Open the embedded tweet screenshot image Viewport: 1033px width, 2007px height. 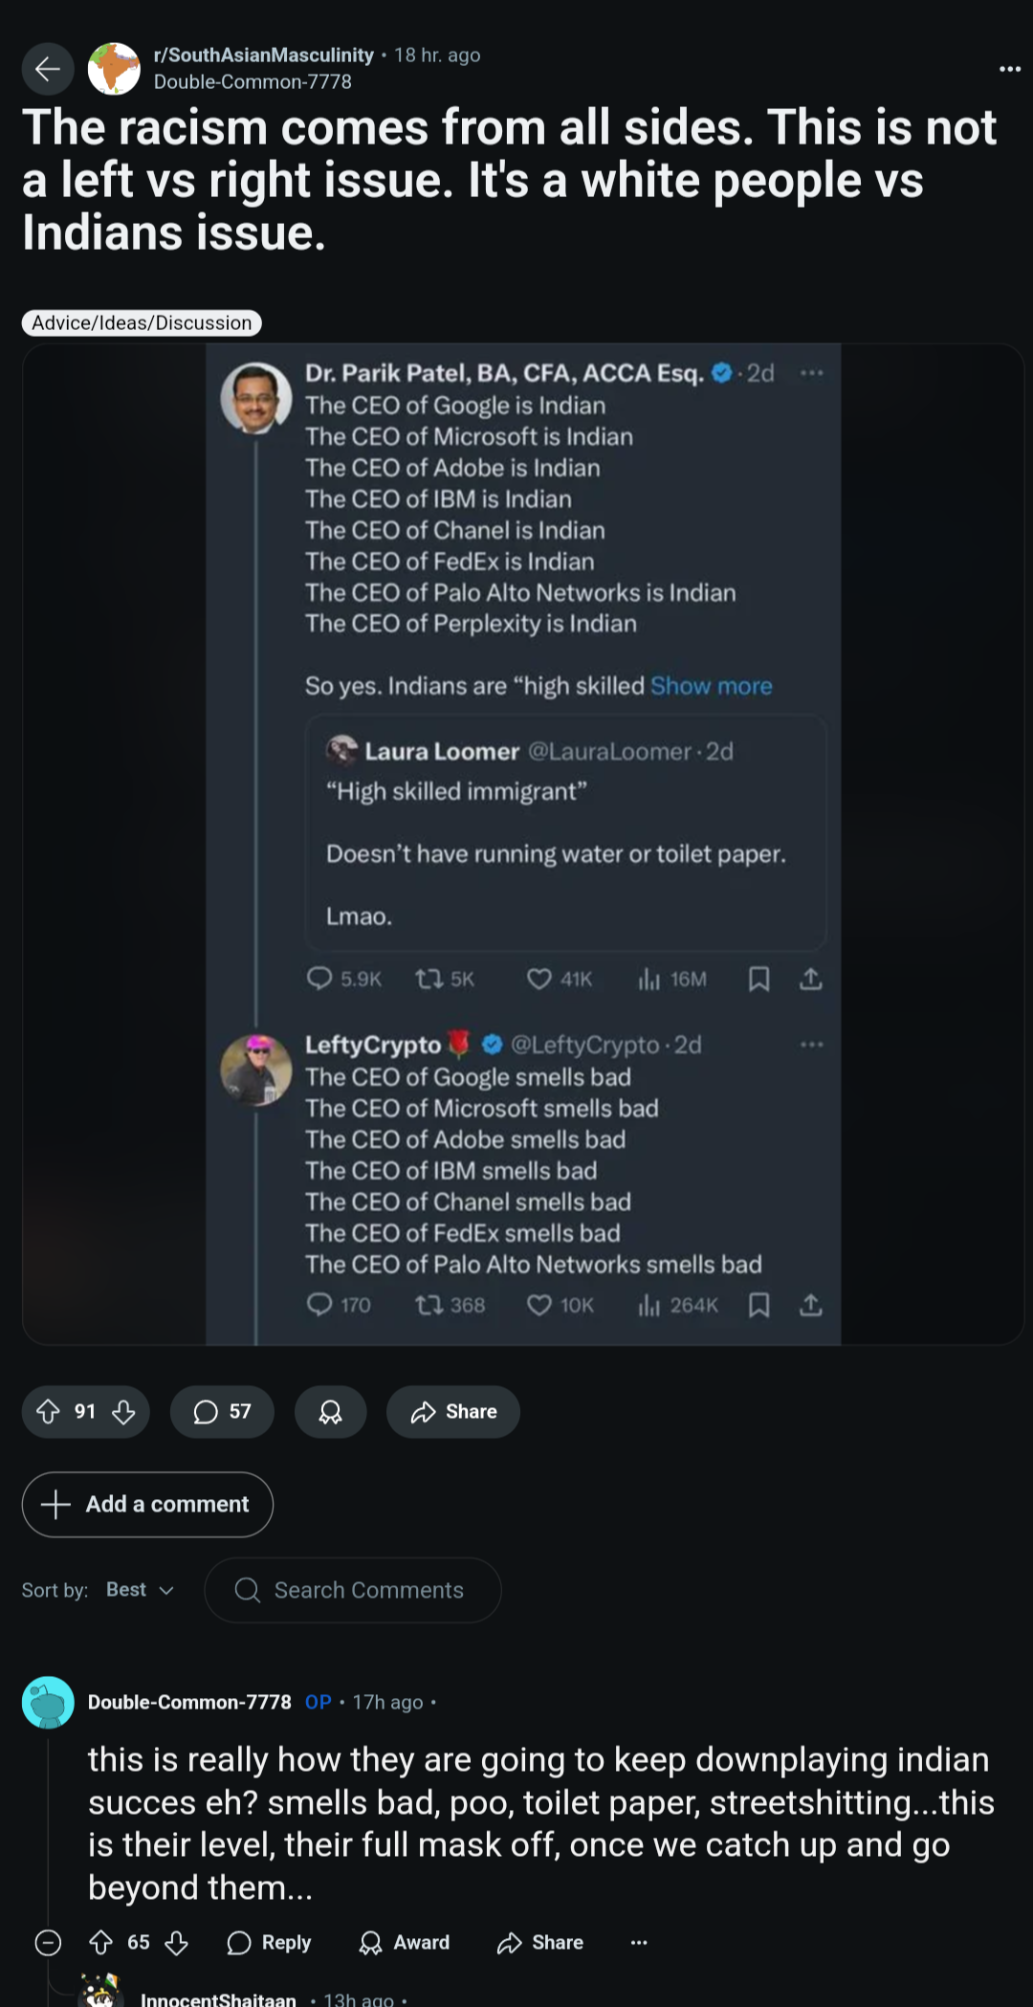pos(523,844)
